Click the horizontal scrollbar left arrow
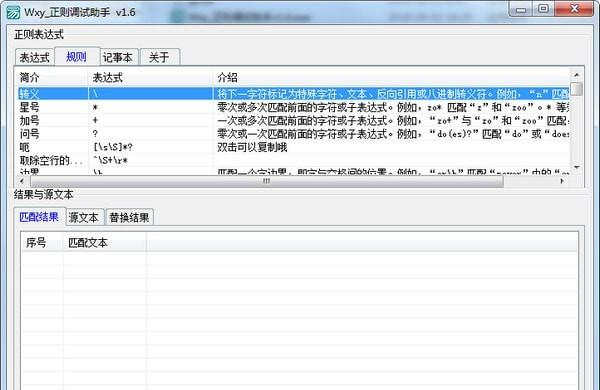This screenshot has height=390, width=600. tap(22, 181)
